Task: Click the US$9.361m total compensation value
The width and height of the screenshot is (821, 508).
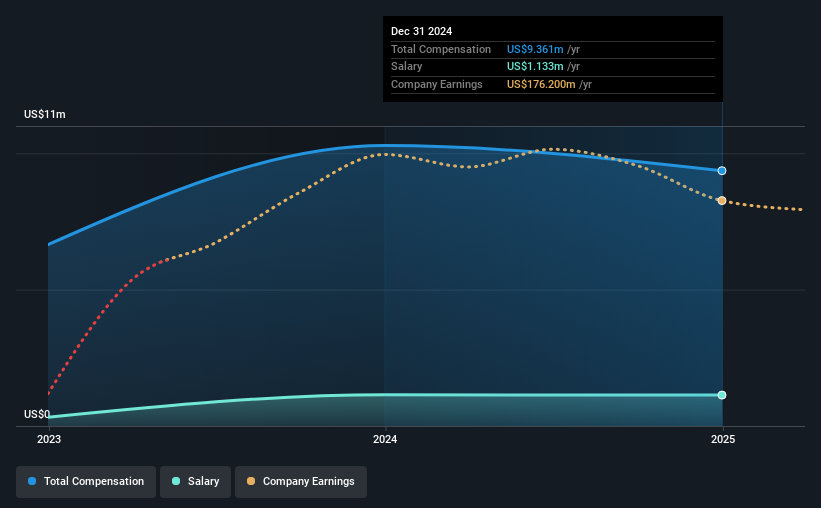Action: pos(535,49)
